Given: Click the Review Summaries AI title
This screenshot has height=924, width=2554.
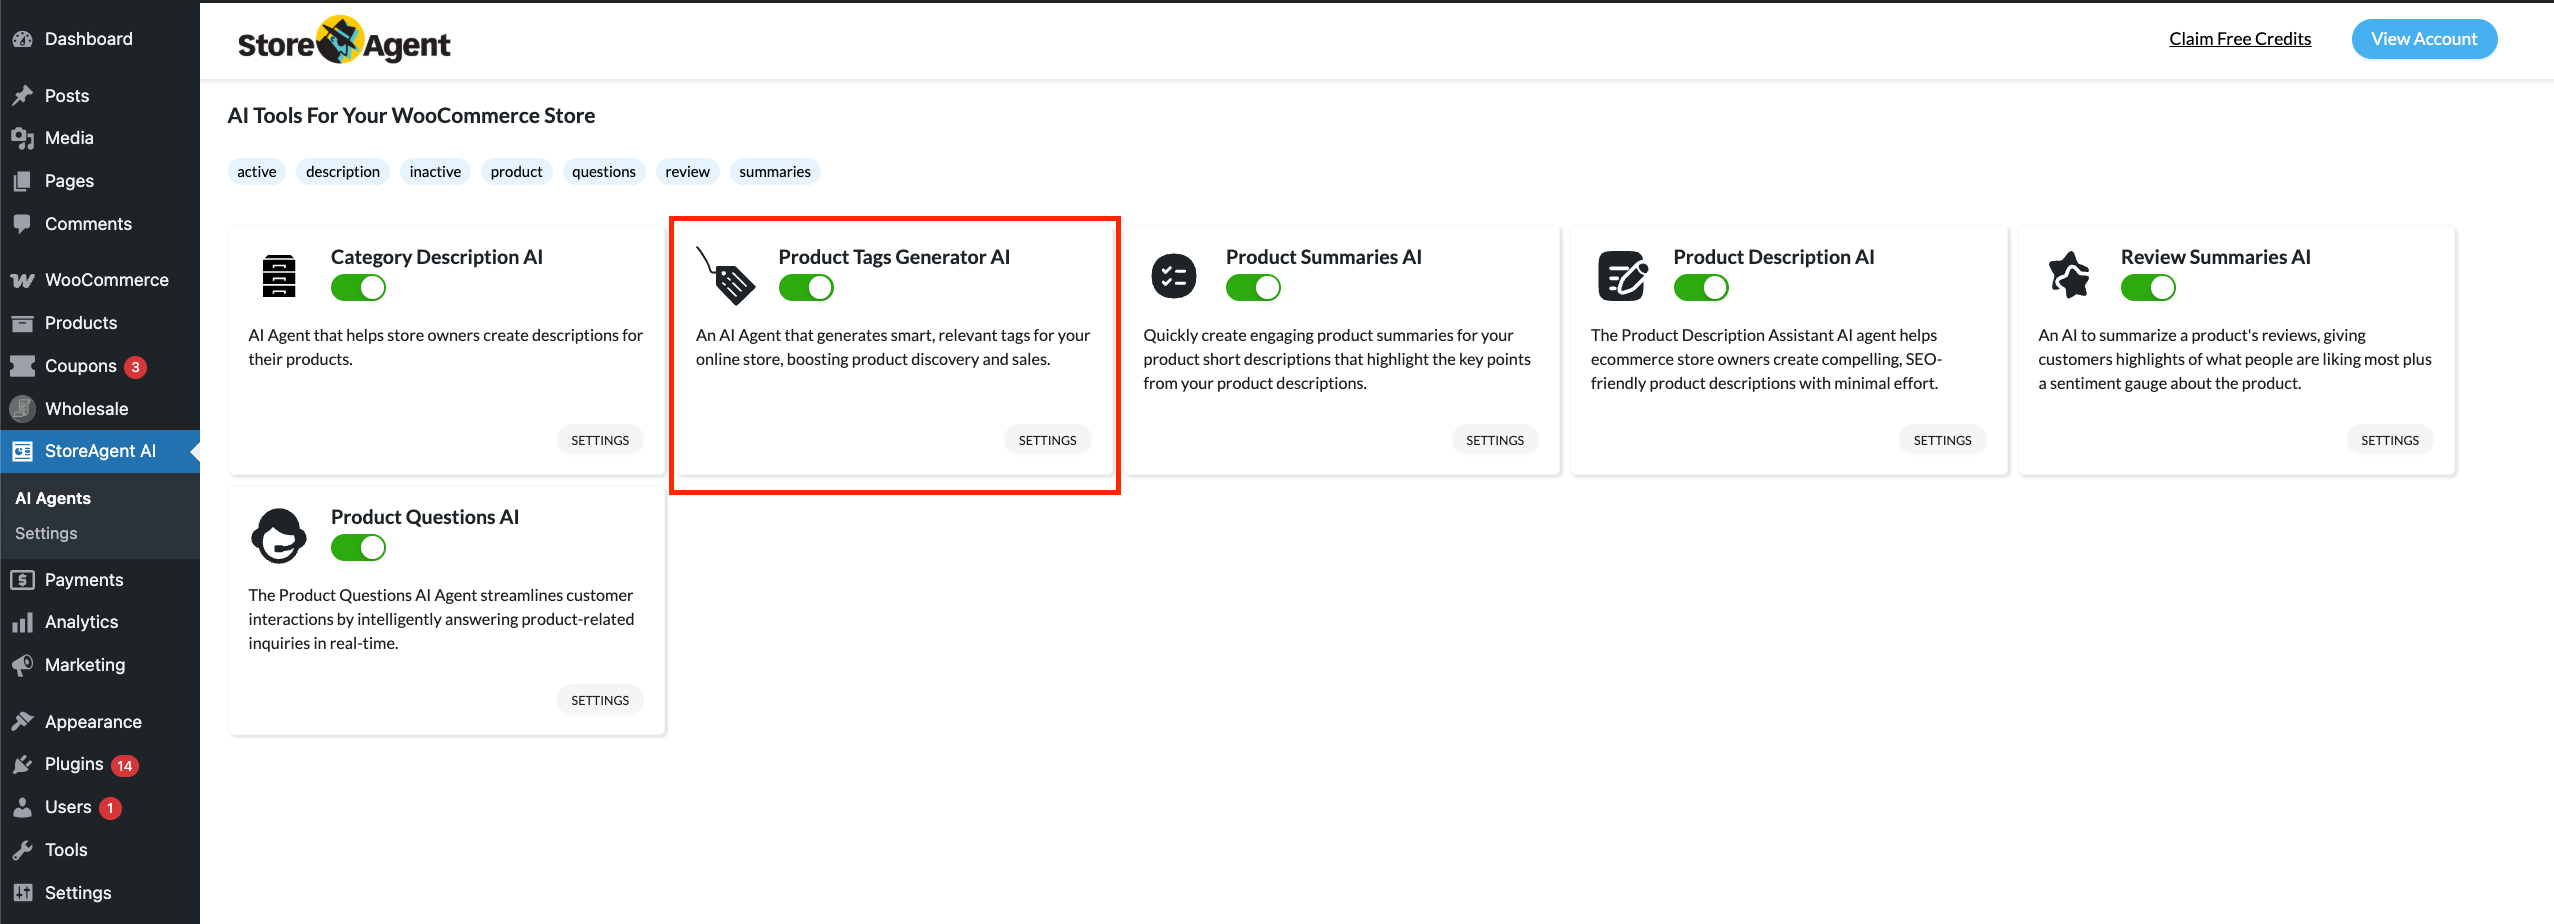Looking at the screenshot, I should click(x=2216, y=257).
